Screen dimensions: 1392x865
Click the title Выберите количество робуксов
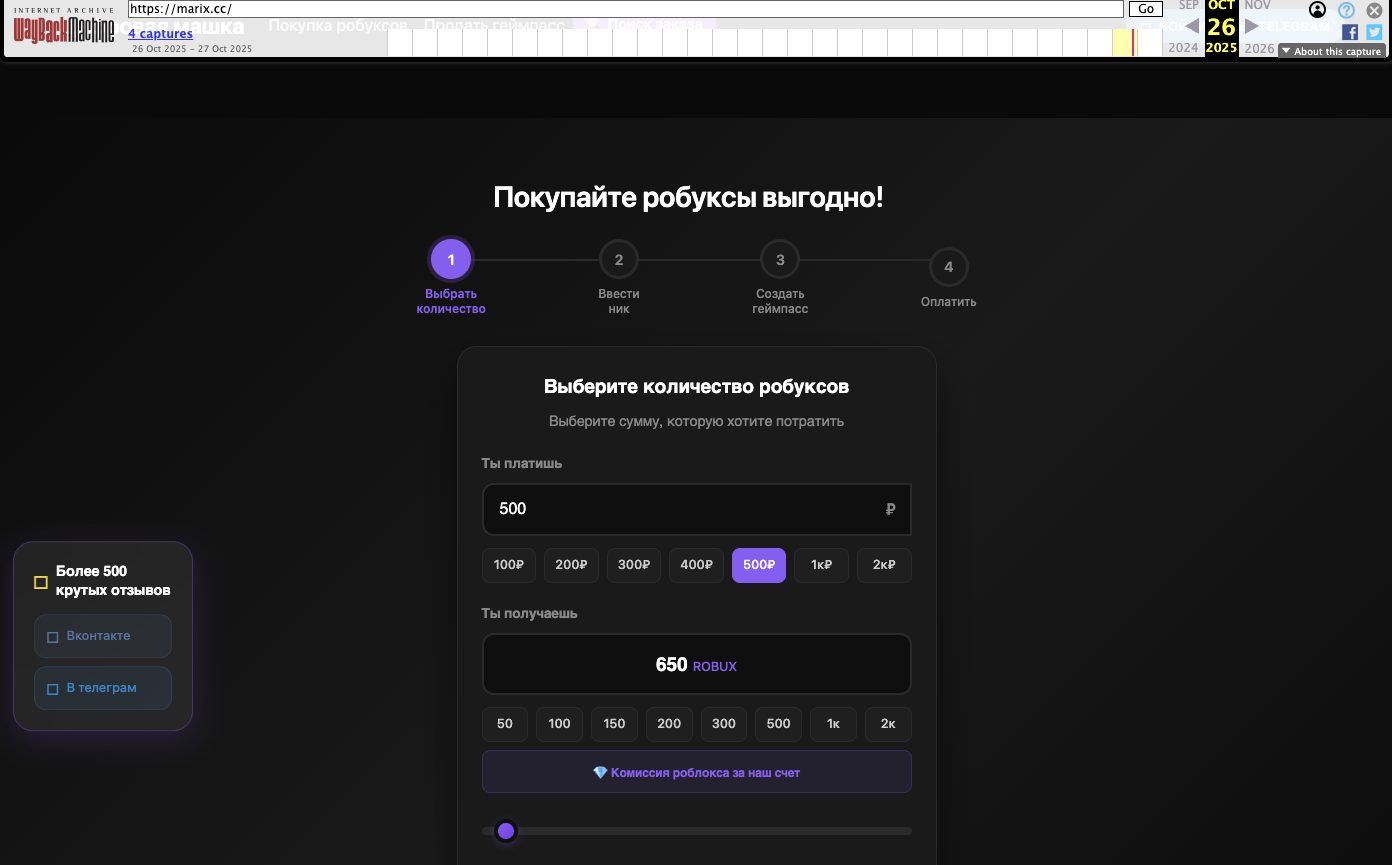click(697, 387)
